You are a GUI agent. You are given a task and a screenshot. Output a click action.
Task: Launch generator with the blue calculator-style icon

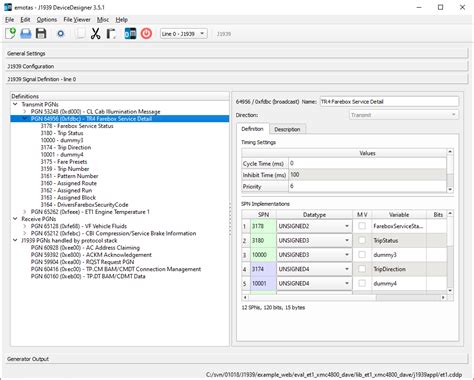130,34
